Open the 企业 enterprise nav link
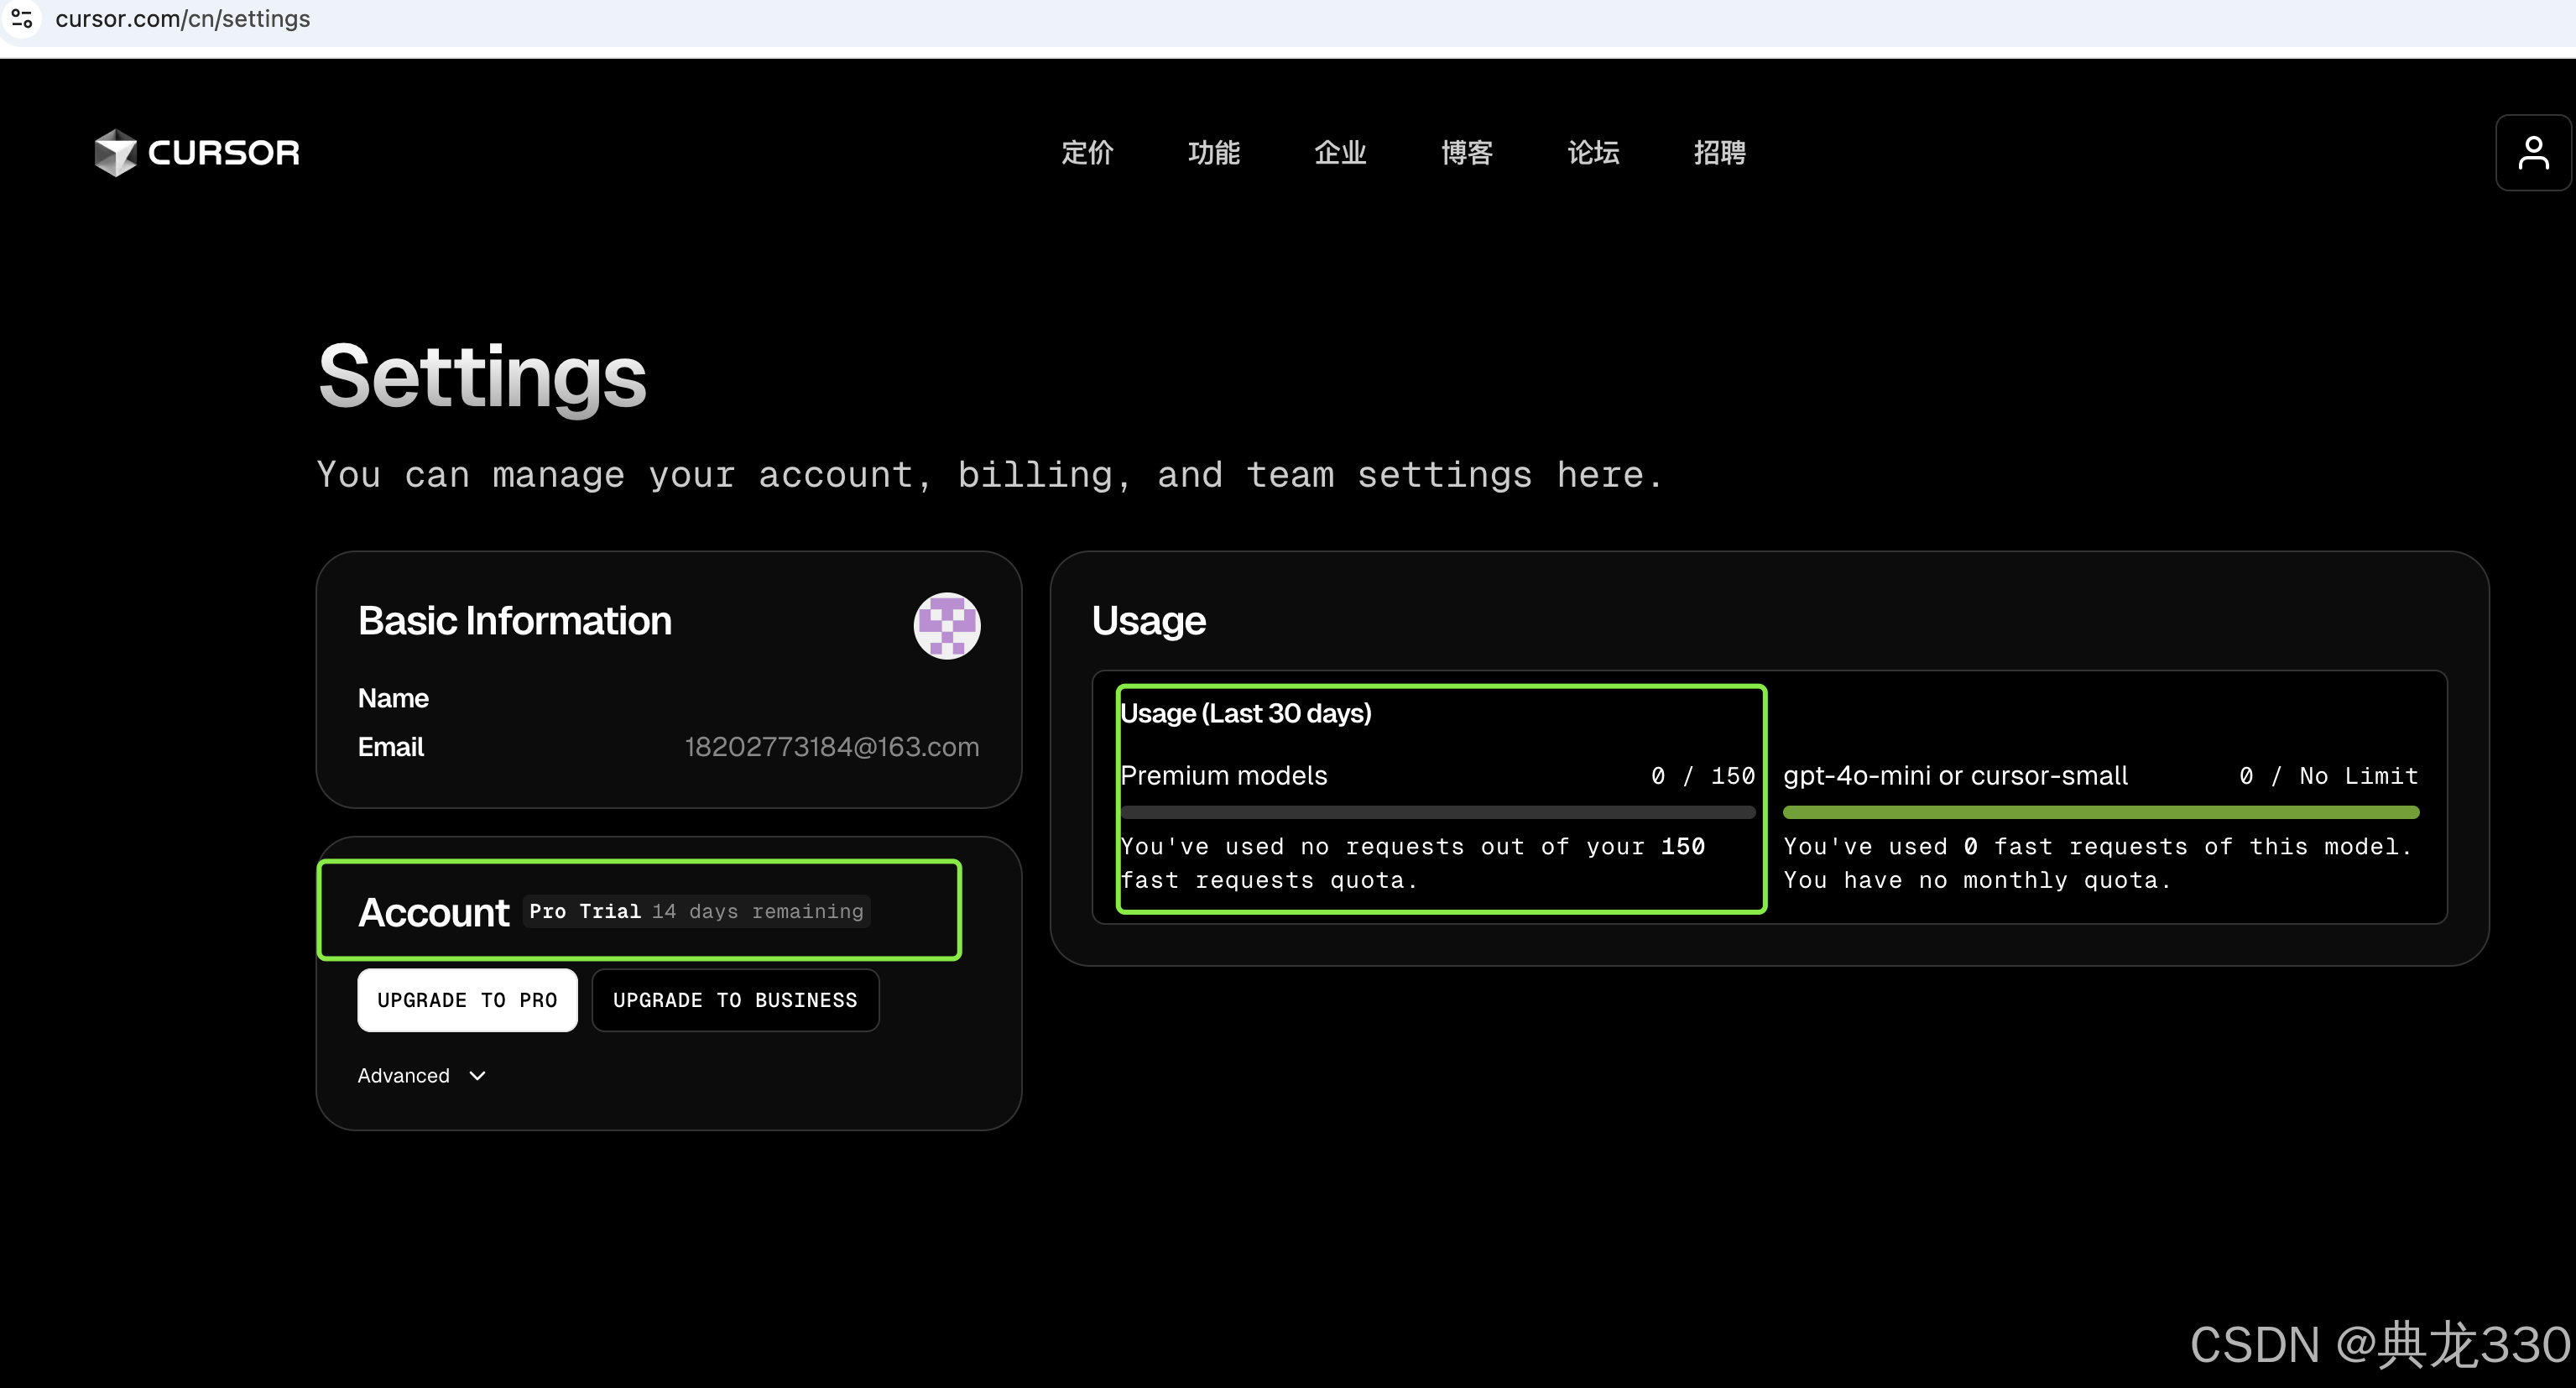The width and height of the screenshot is (2576, 1388). tap(1340, 153)
